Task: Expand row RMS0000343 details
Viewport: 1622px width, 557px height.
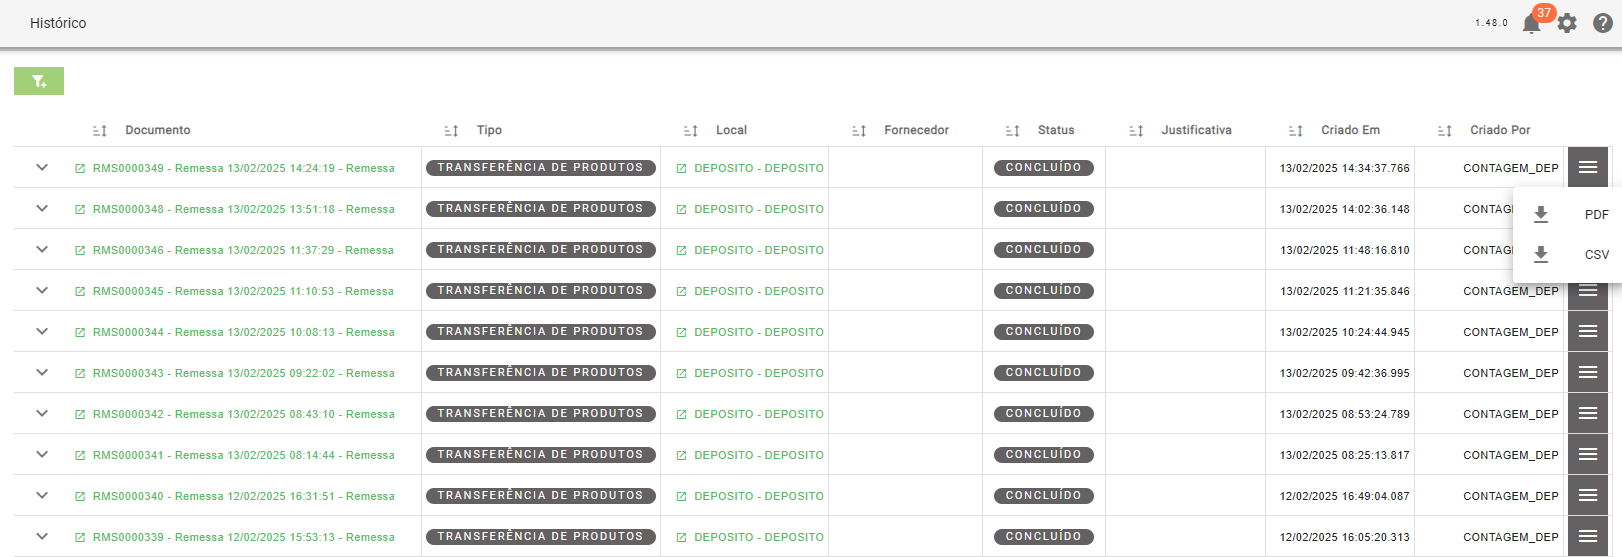Action: [x=42, y=372]
